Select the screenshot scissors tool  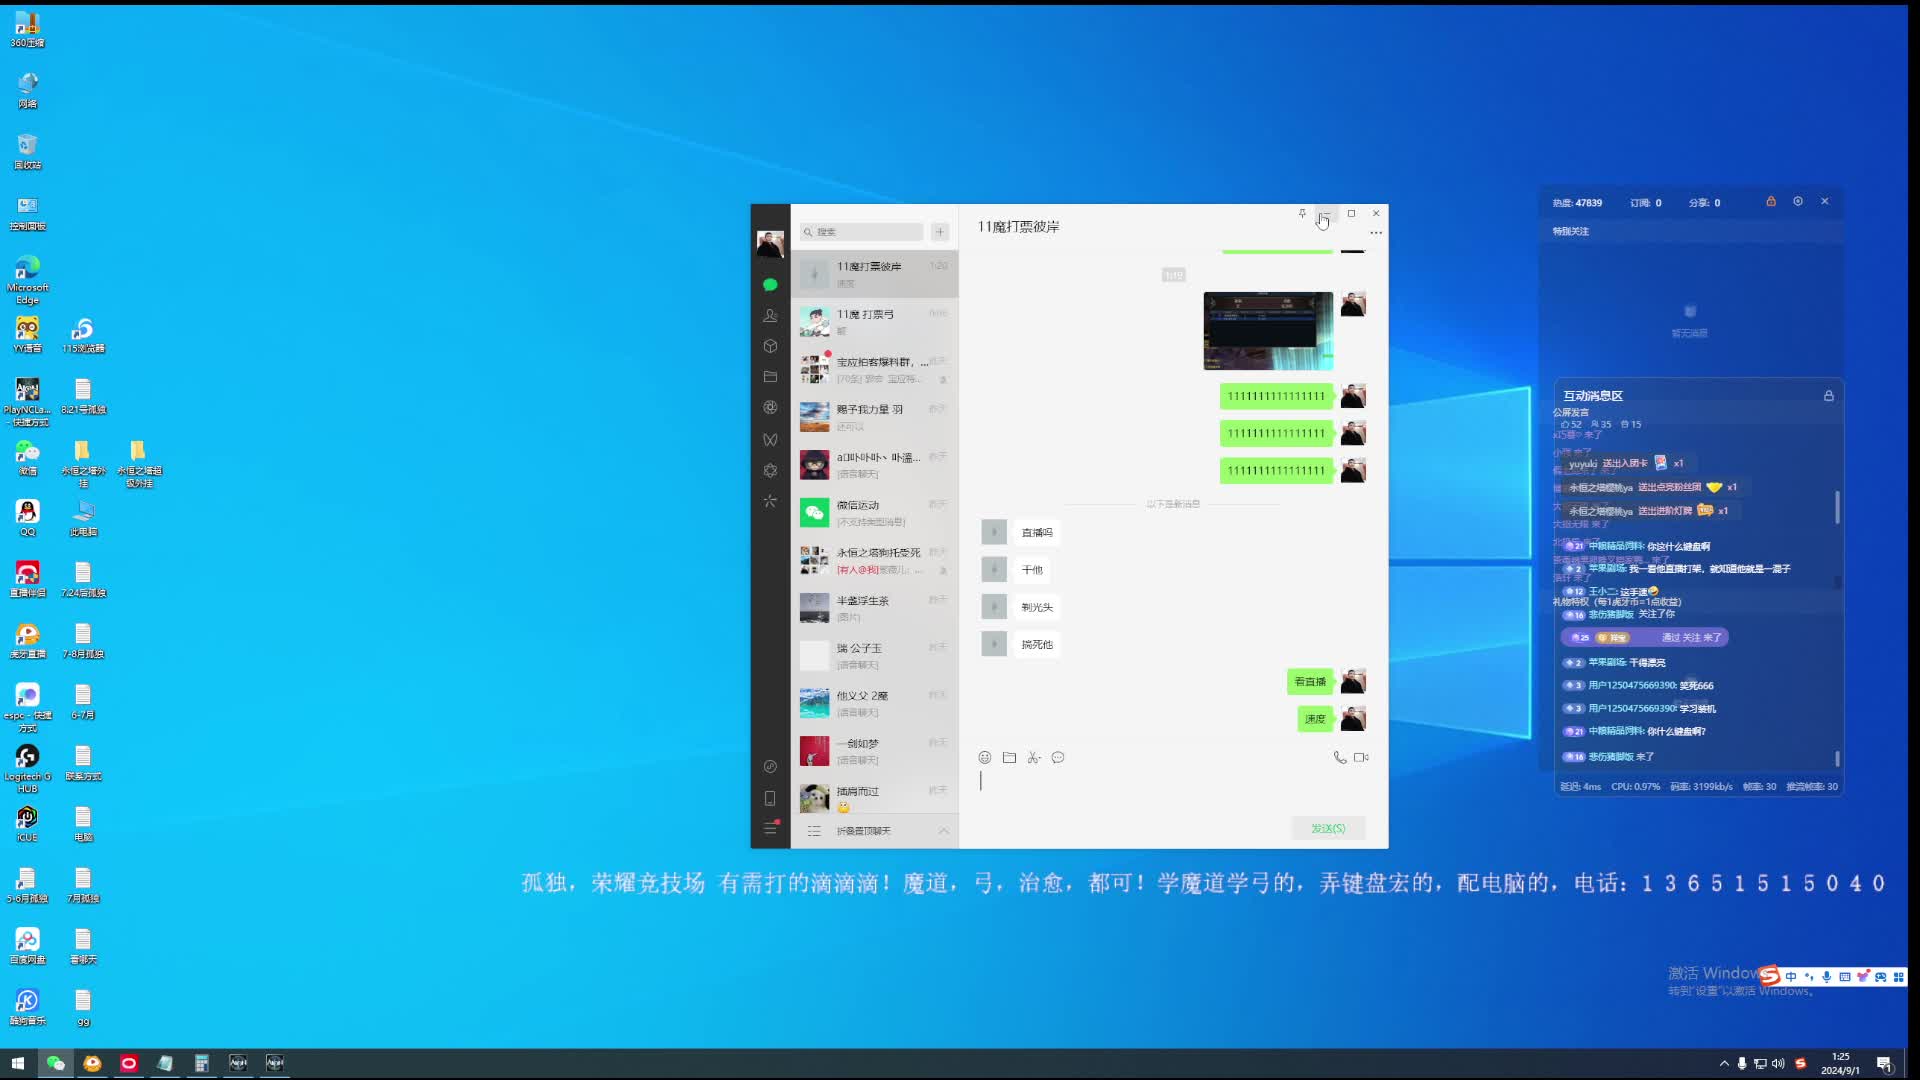(1033, 758)
